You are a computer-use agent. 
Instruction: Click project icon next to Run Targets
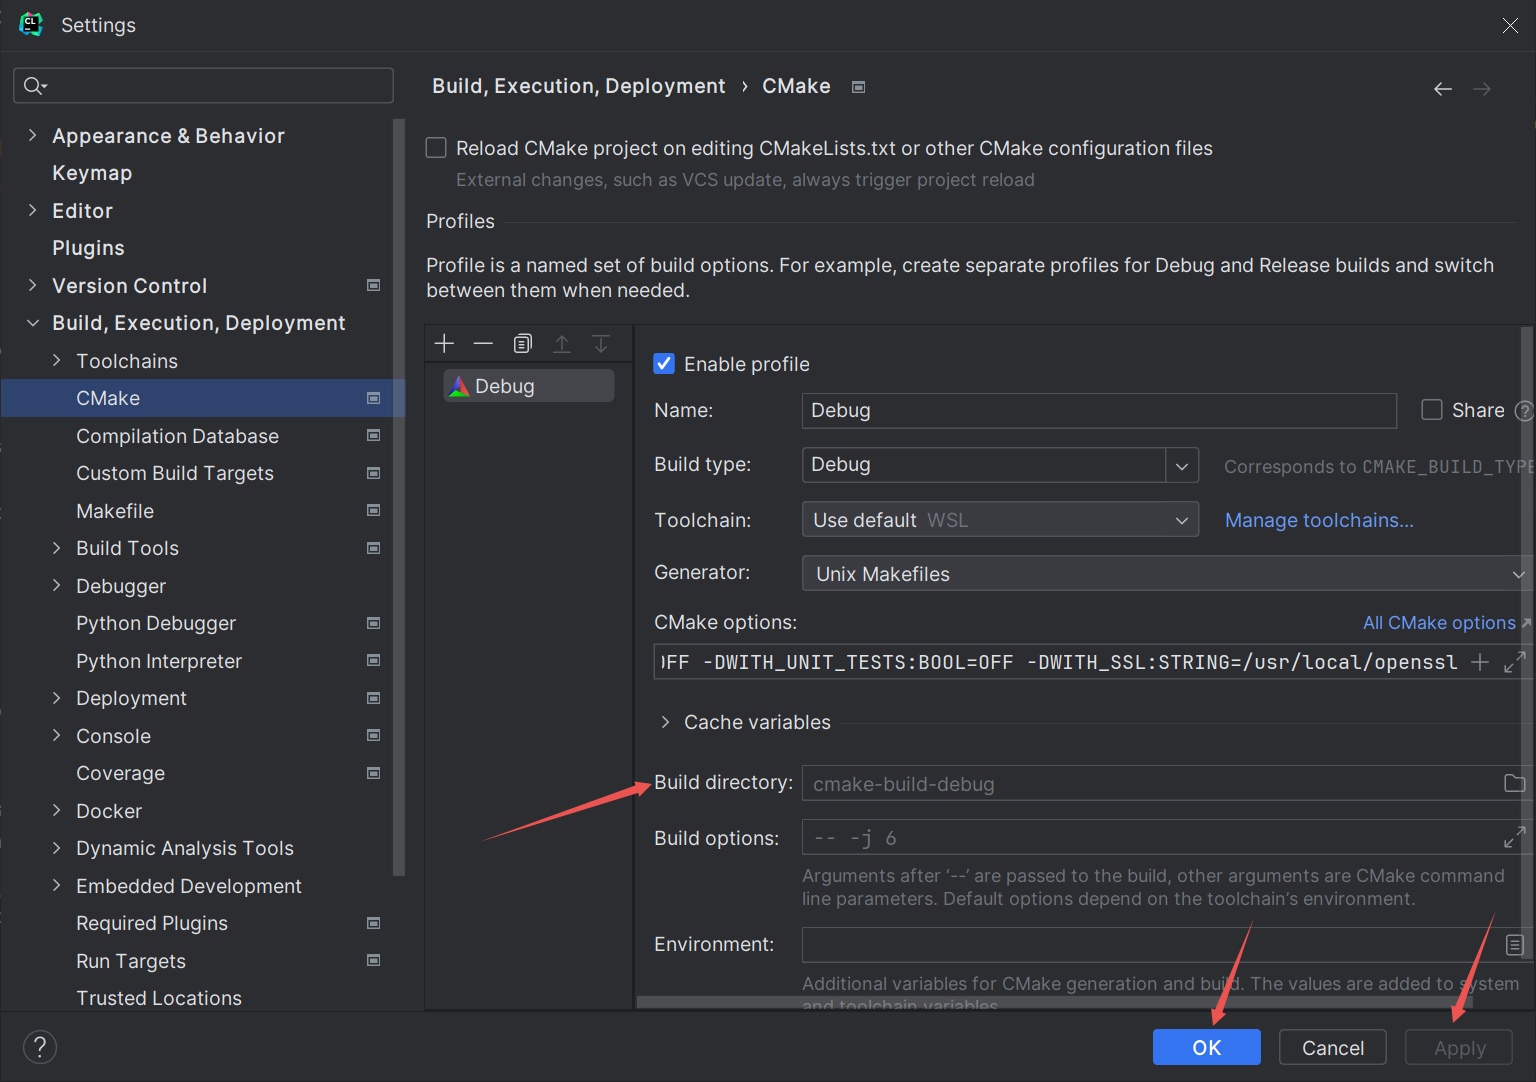(374, 960)
